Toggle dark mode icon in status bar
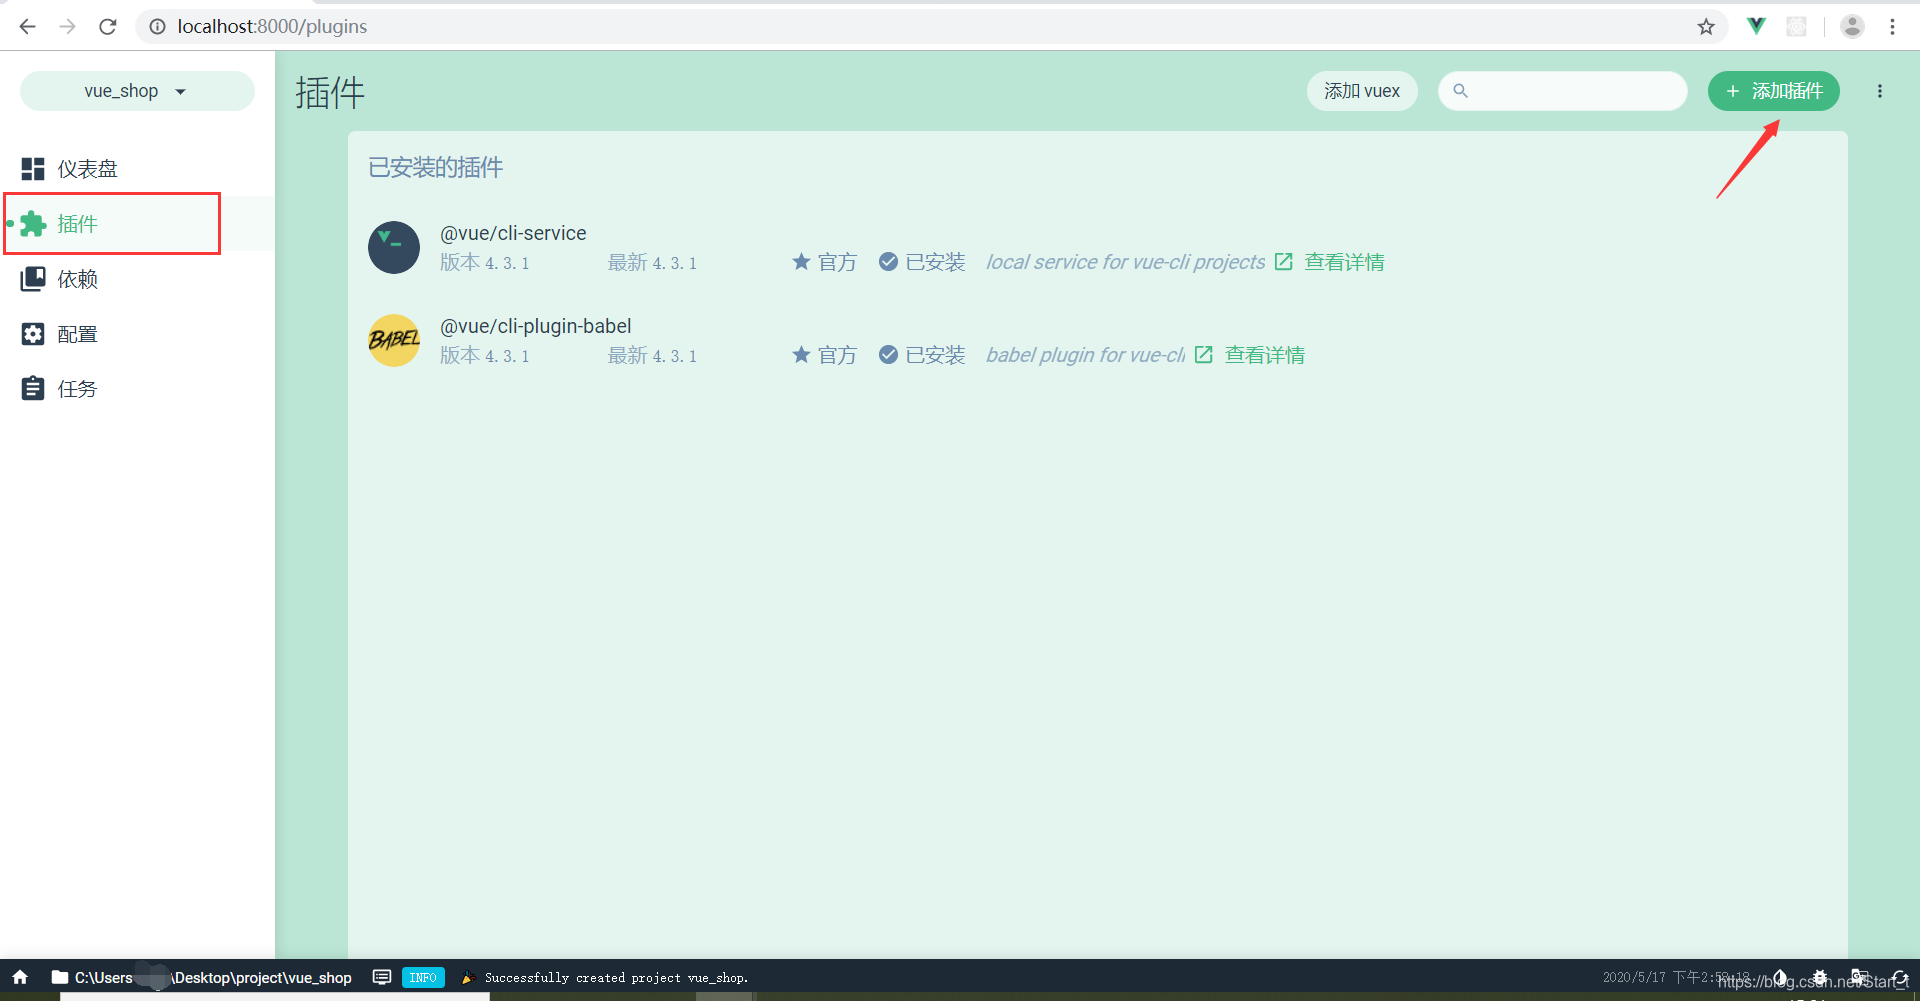This screenshot has width=1920, height=1001. point(1780,977)
